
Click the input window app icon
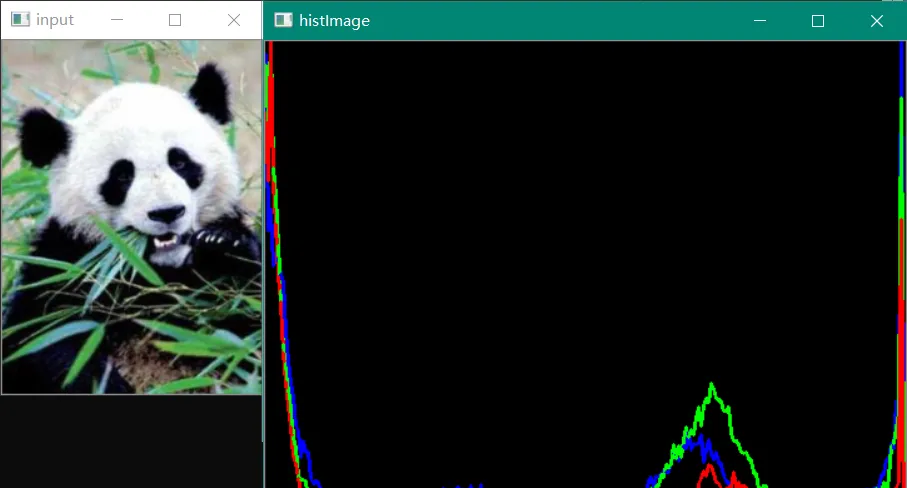tap(20, 20)
